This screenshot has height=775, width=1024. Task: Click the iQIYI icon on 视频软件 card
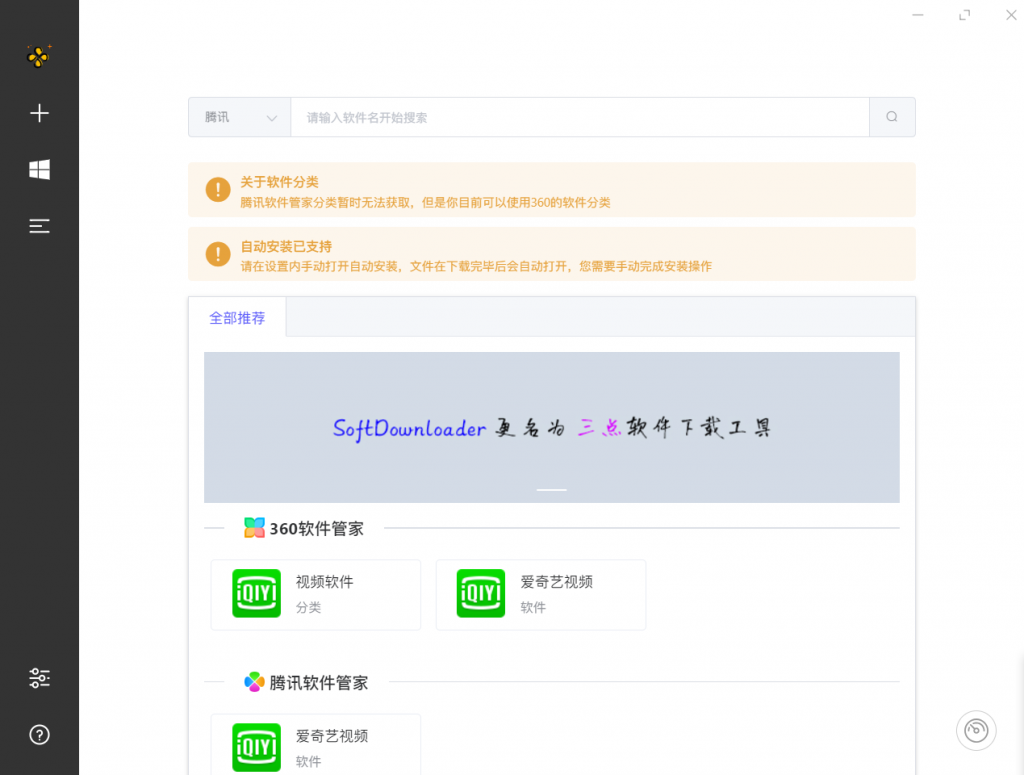coord(257,593)
